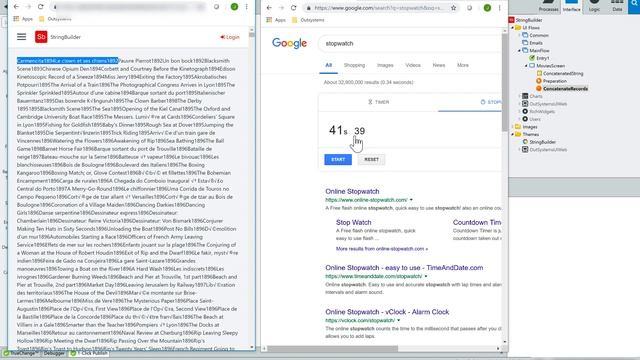
Task: Open Online Stopwatch vClock result
Action: point(387,312)
